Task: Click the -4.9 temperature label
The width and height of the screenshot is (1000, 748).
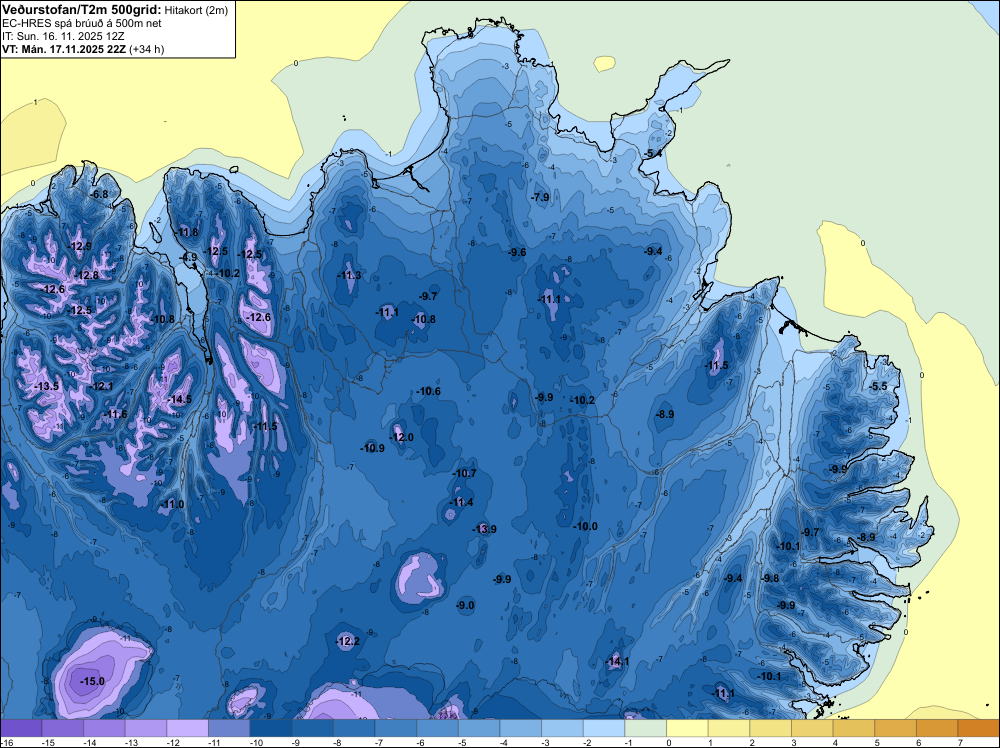Action: coord(188,257)
